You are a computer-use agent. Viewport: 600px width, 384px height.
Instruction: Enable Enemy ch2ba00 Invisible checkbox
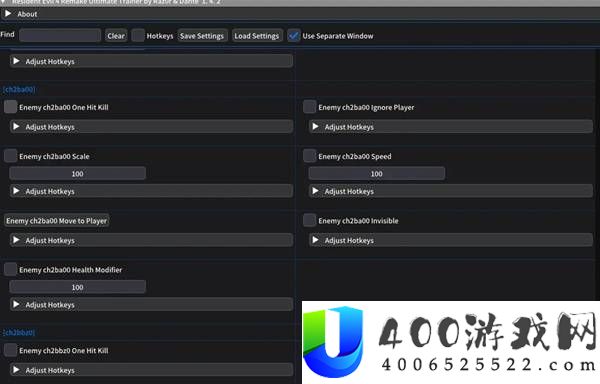310,220
